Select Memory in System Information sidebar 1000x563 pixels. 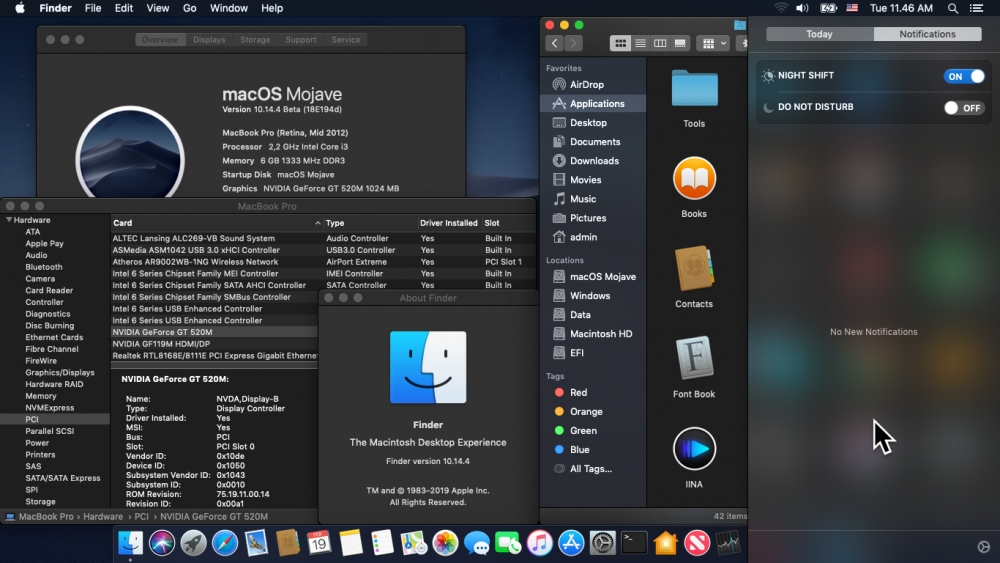pyautogui.click(x=41, y=396)
